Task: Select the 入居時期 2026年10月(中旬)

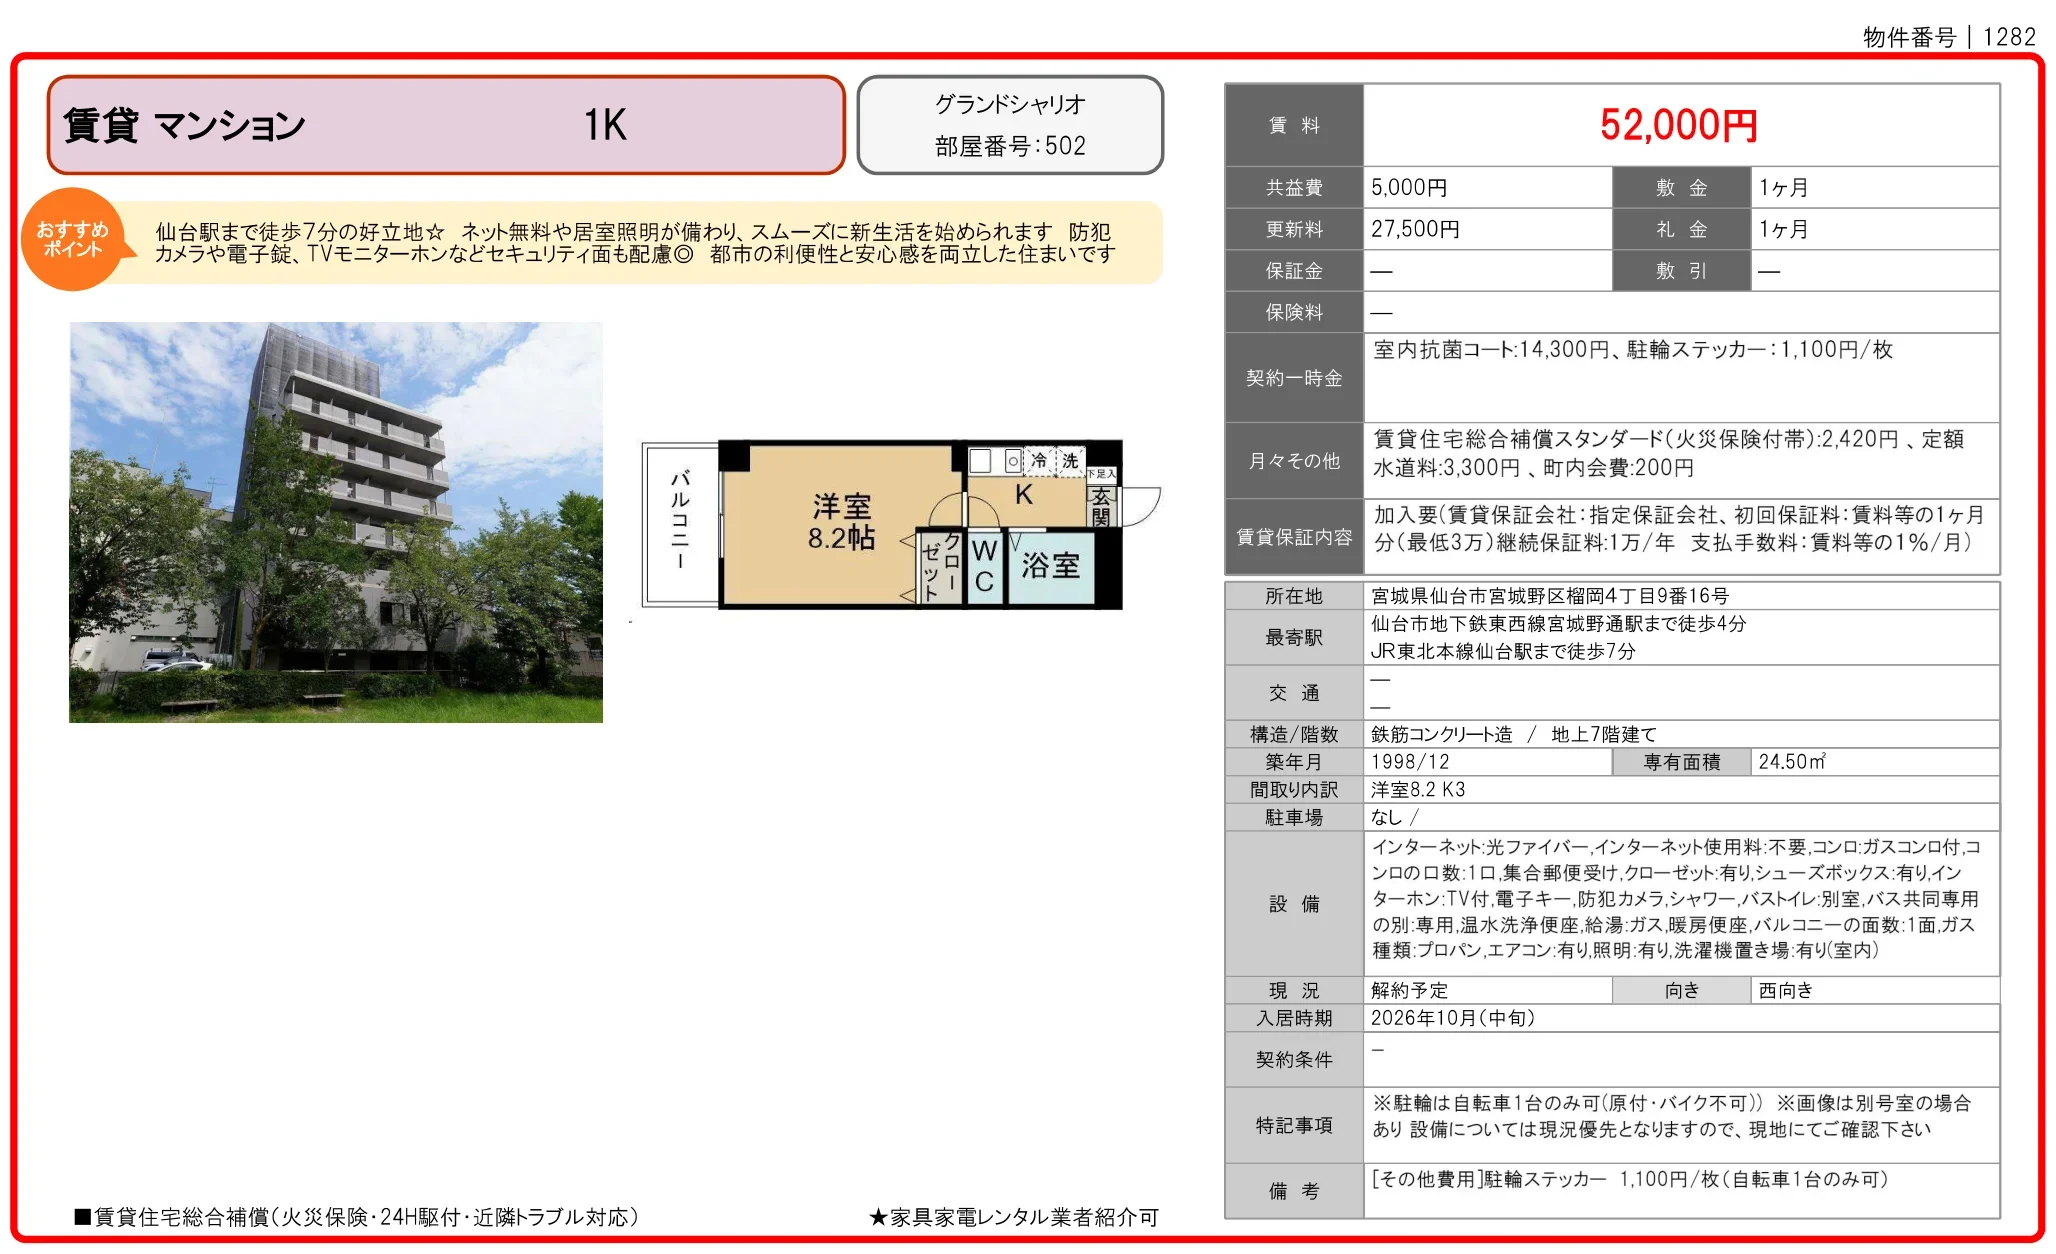Action: coord(1452,1018)
